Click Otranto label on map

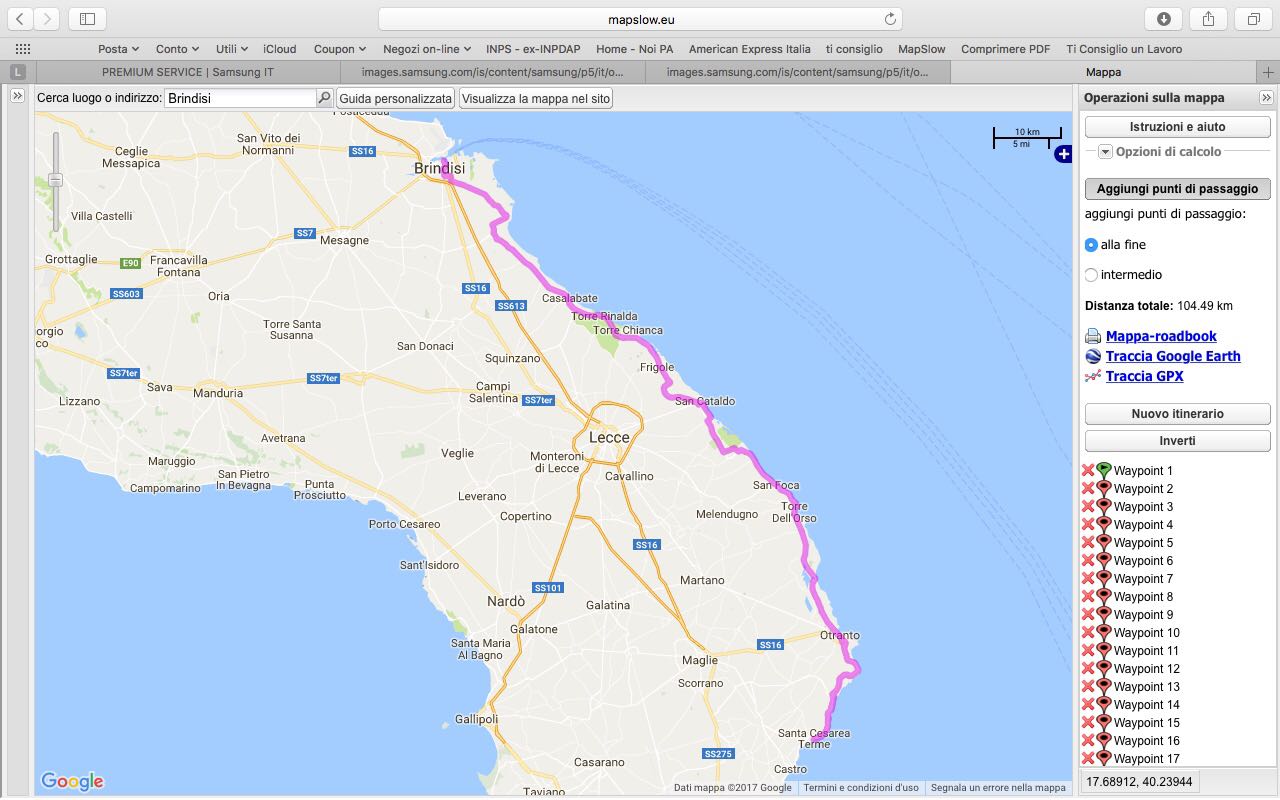coord(839,635)
